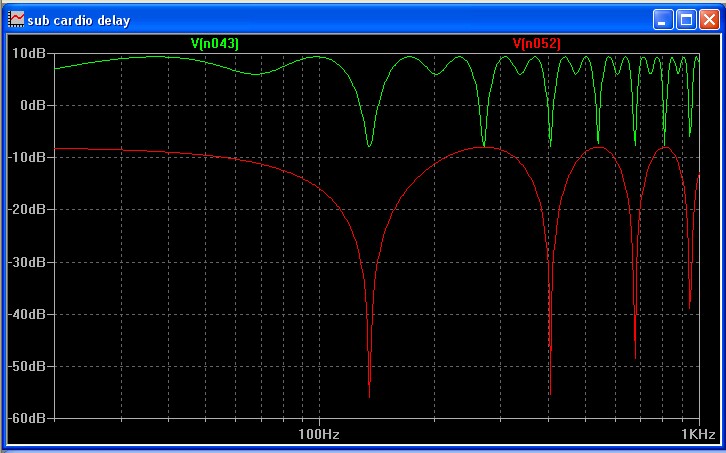Click the waveform icon in title bar
Image resolution: width=726 pixels, height=453 pixels.
point(16,19)
